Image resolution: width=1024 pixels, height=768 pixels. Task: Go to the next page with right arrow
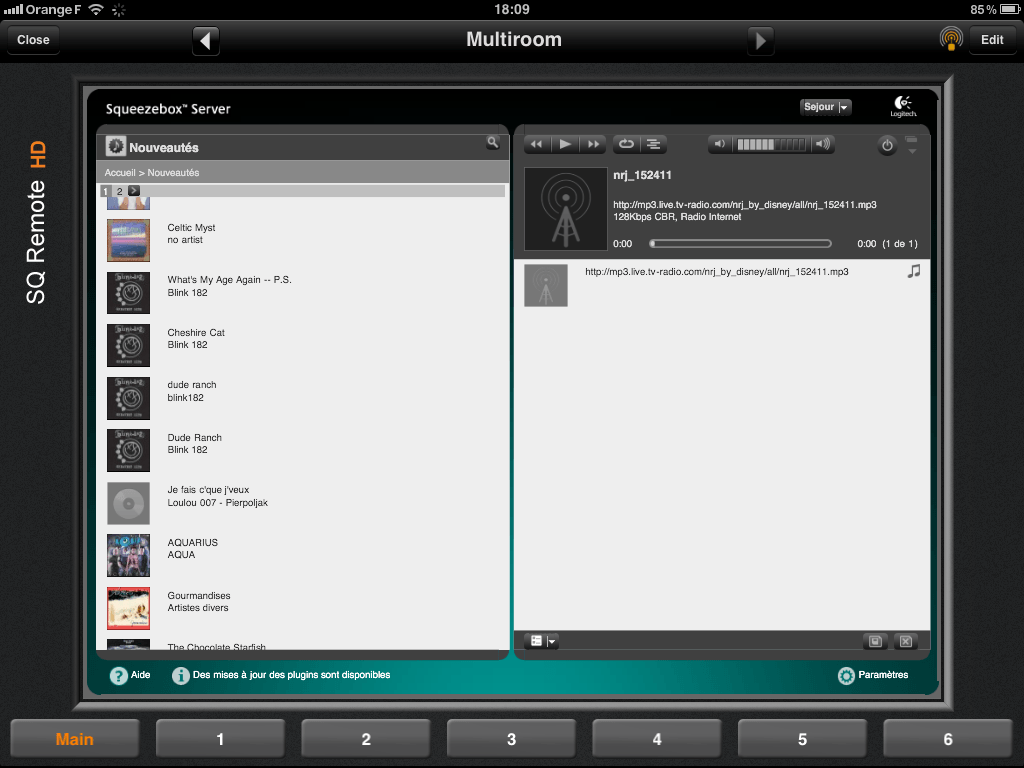point(760,40)
